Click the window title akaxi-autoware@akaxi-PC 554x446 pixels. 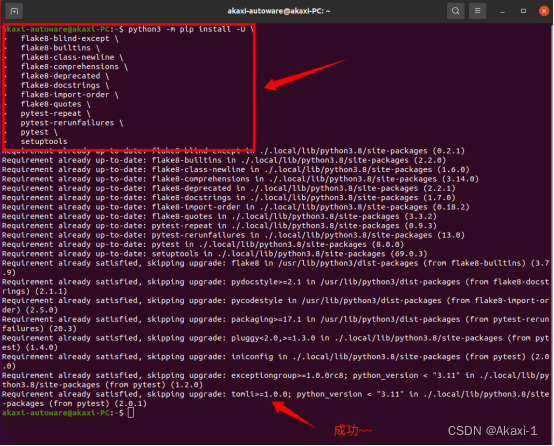pyautogui.click(x=278, y=11)
